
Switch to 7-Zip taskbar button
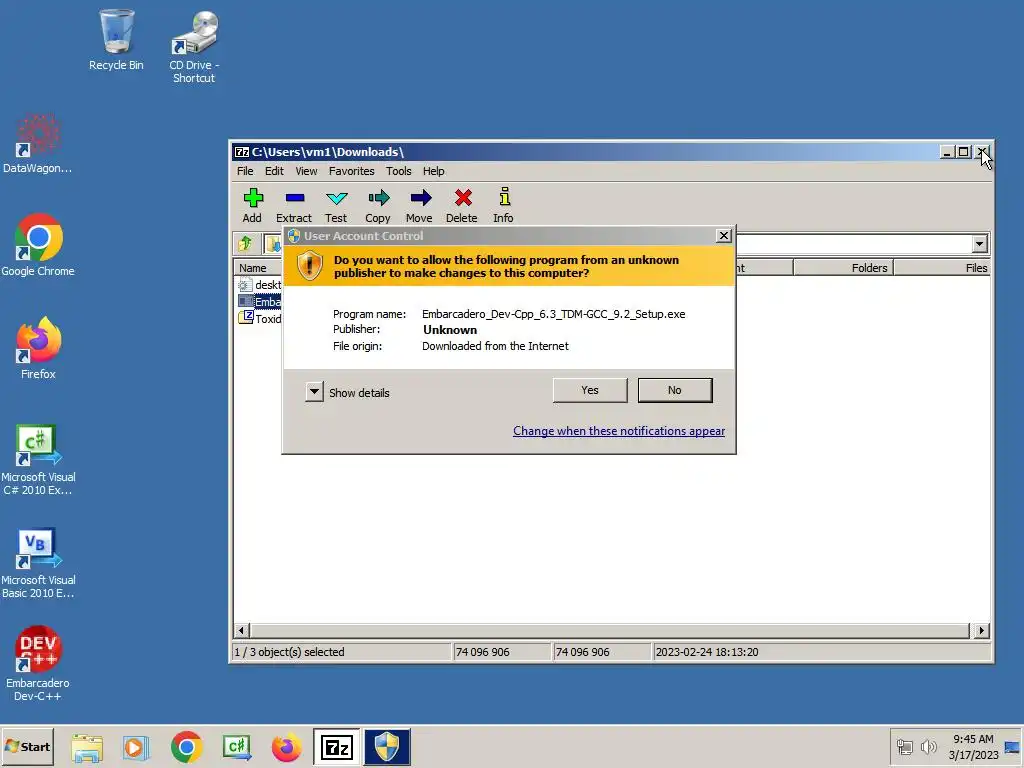click(x=337, y=747)
